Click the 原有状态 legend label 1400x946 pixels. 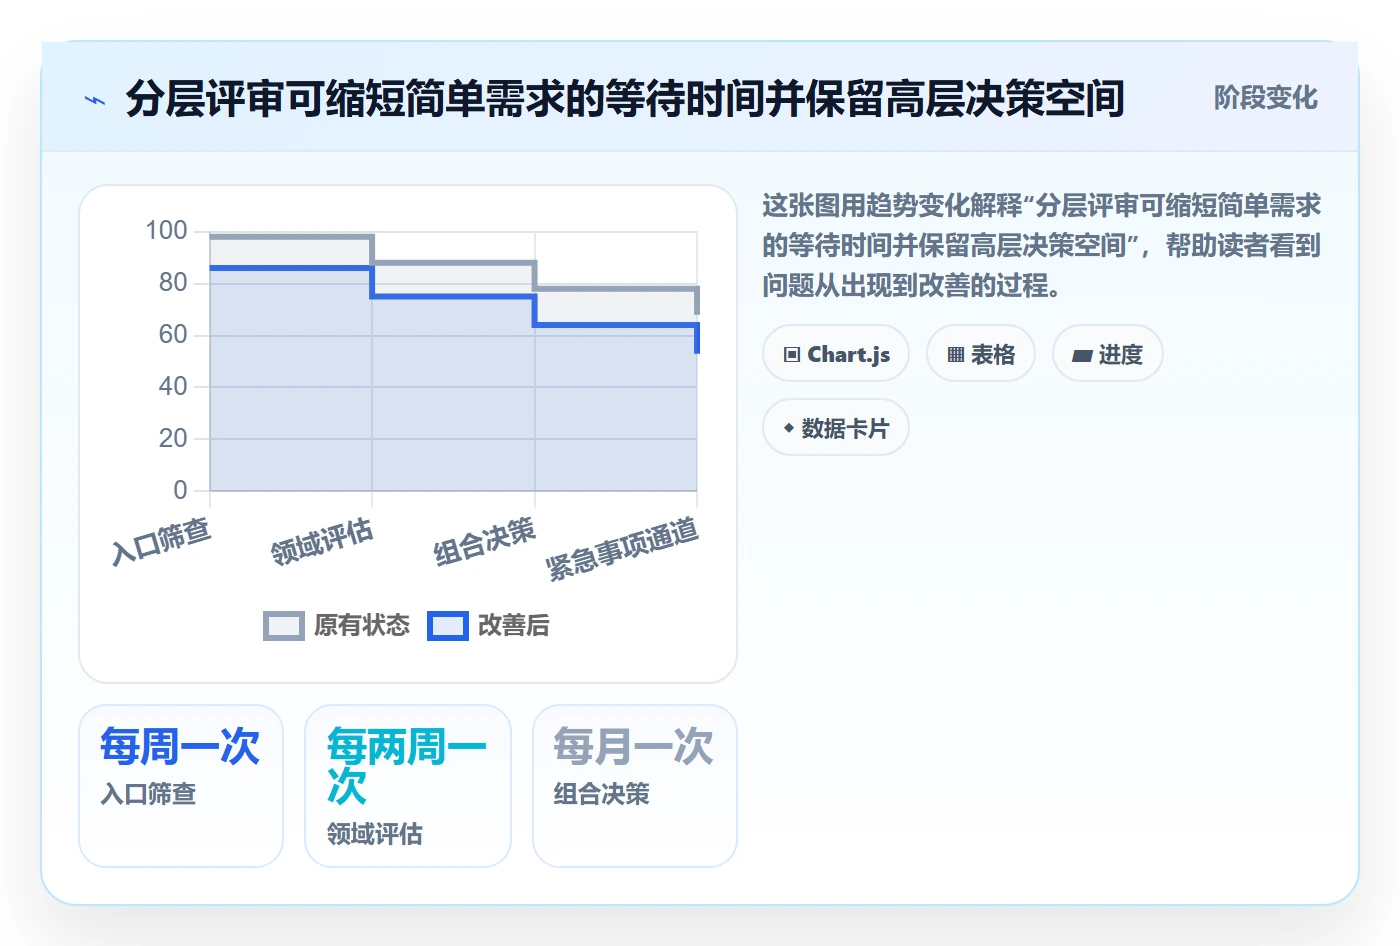click(x=362, y=626)
